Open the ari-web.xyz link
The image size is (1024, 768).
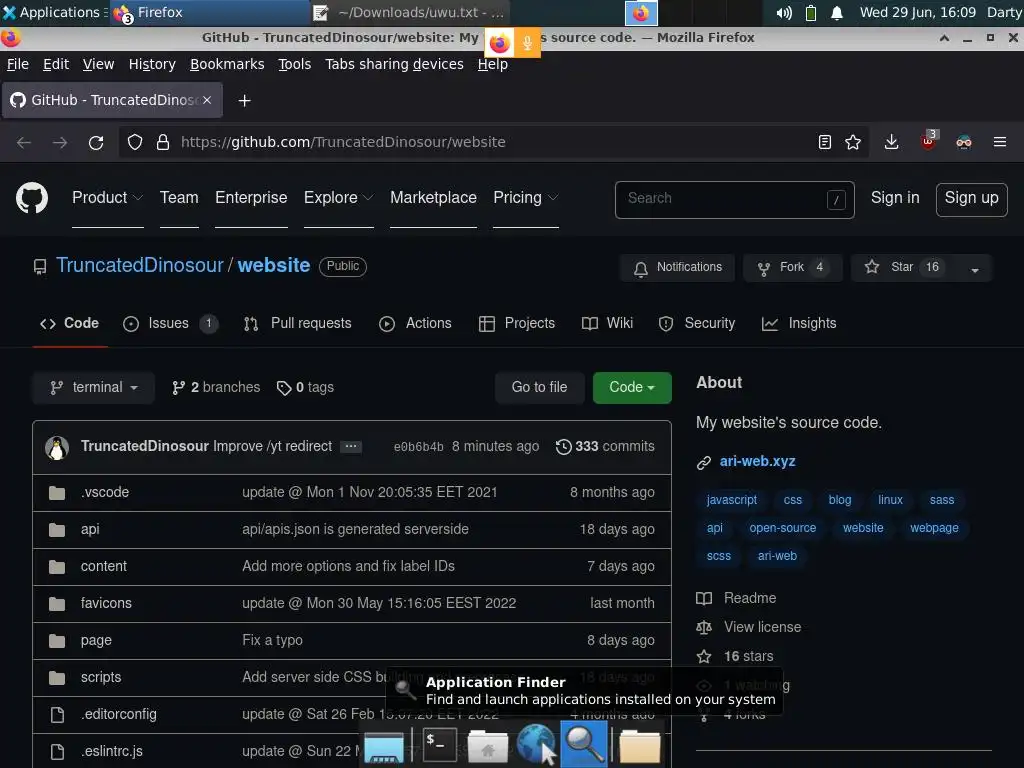click(757, 462)
